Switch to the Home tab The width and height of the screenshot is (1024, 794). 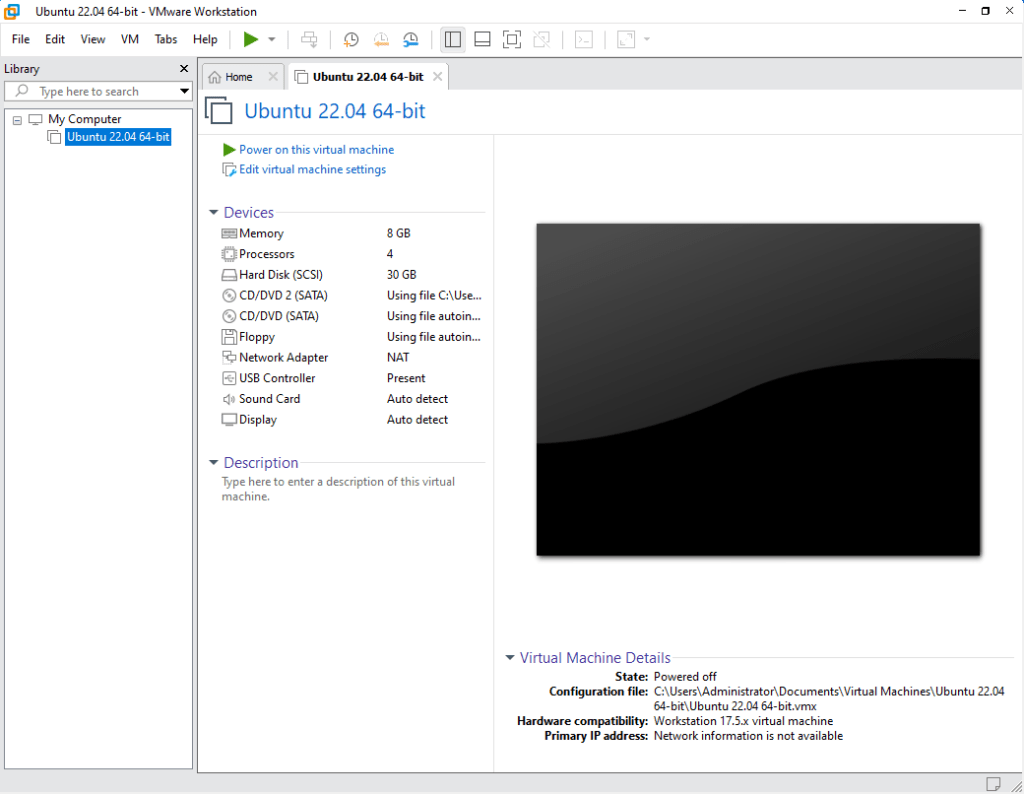click(237, 75)
